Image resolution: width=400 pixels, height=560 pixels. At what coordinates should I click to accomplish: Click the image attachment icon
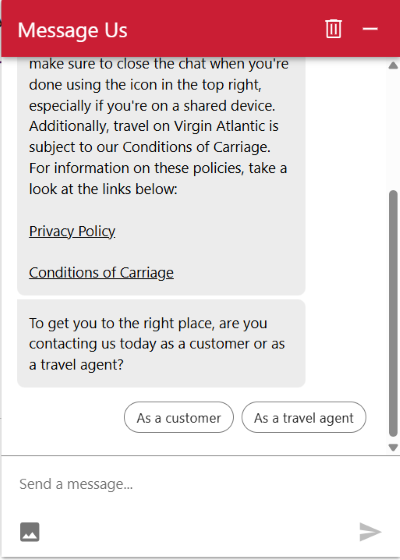point(30,532)
